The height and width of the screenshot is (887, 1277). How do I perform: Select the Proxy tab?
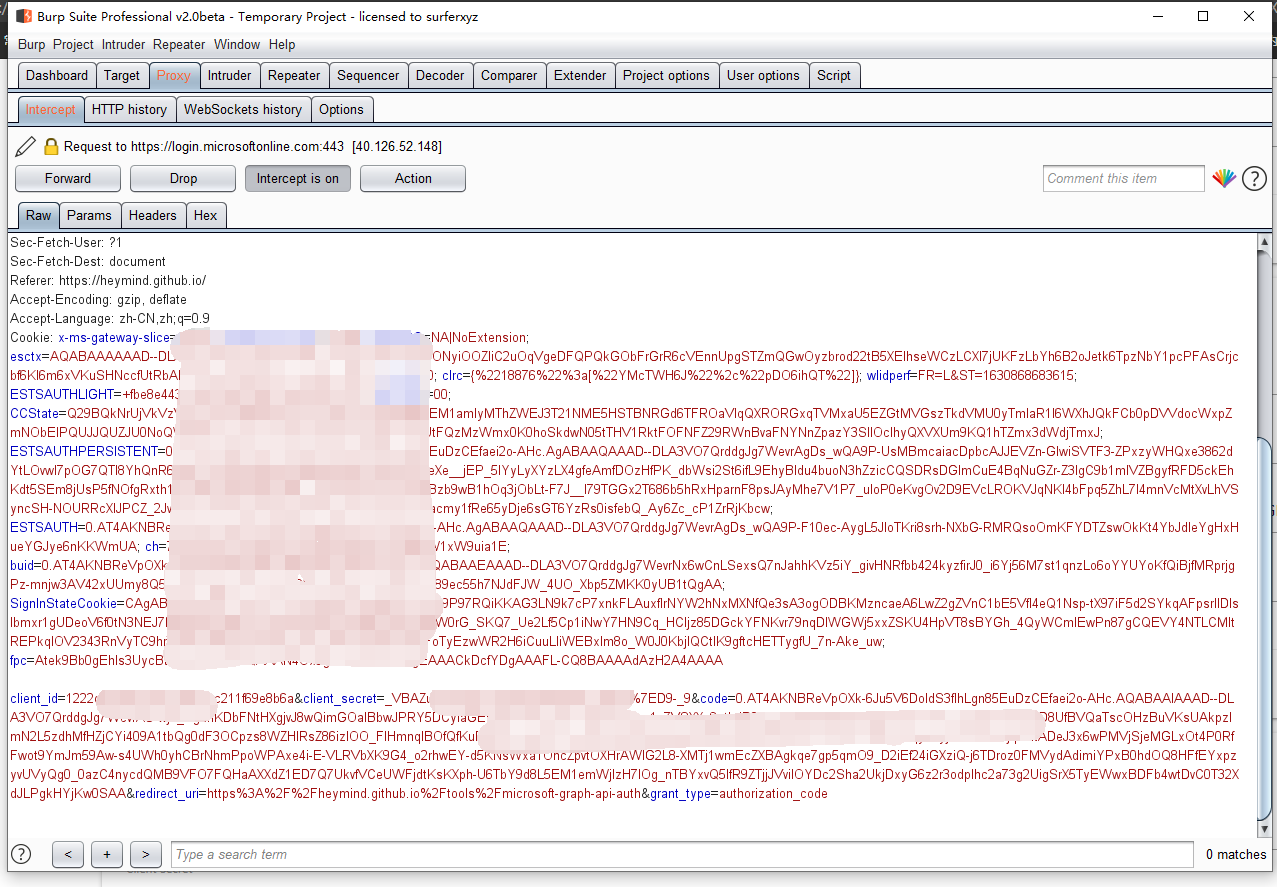[x=174, y=75]
